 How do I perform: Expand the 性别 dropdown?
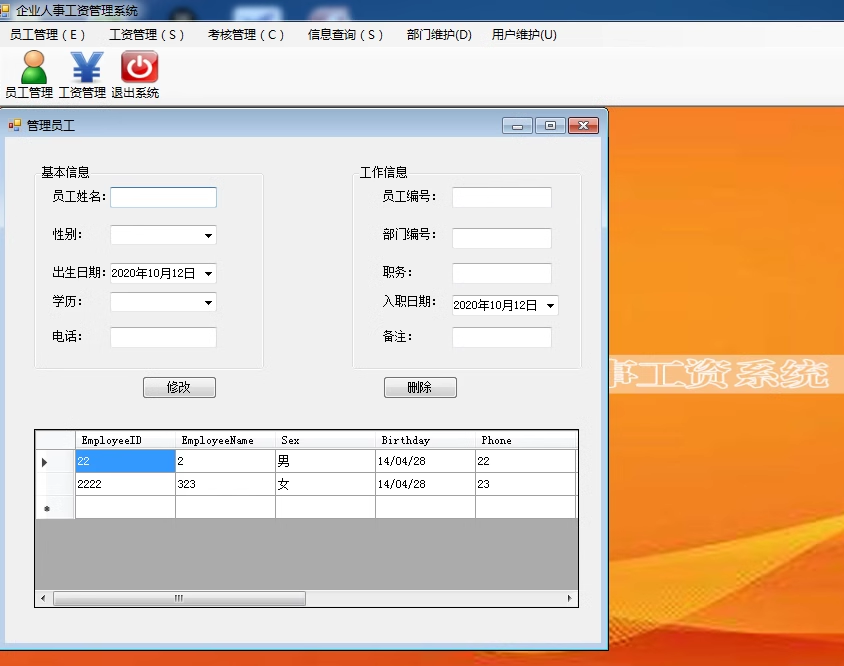pyautogui.click(x=208, y=235)
